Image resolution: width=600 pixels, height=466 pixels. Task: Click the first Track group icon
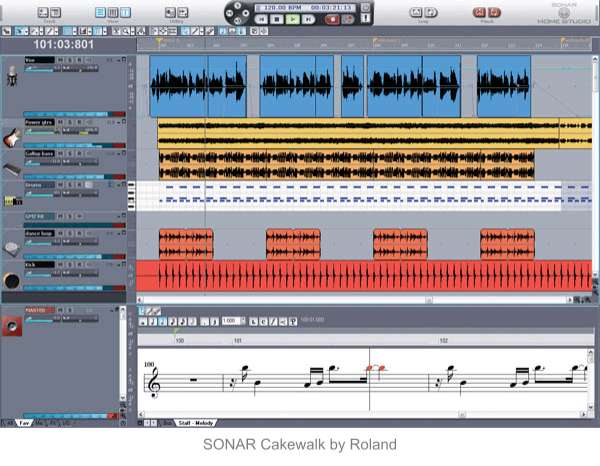[x=43, y=13]
